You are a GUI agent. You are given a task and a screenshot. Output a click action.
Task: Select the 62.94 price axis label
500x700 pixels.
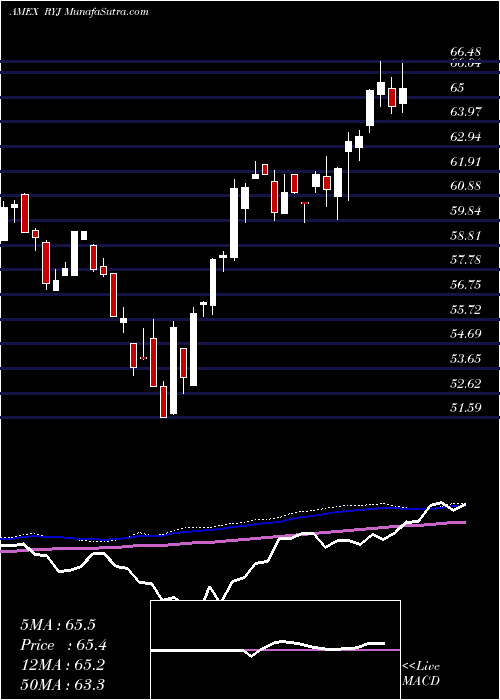(x=466, y=137)
